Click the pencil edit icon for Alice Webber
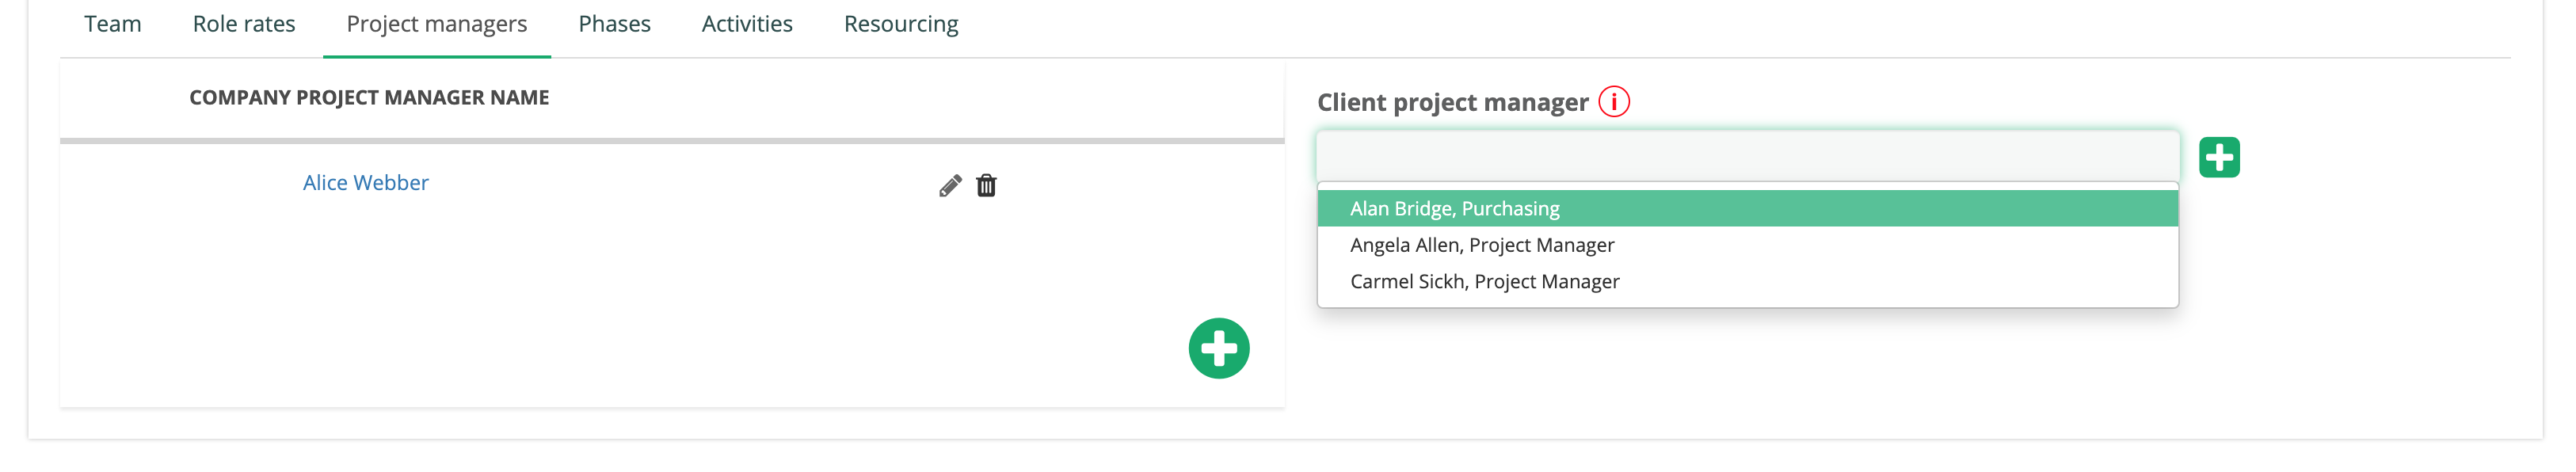2576x472 pixels. click(950, 186)
